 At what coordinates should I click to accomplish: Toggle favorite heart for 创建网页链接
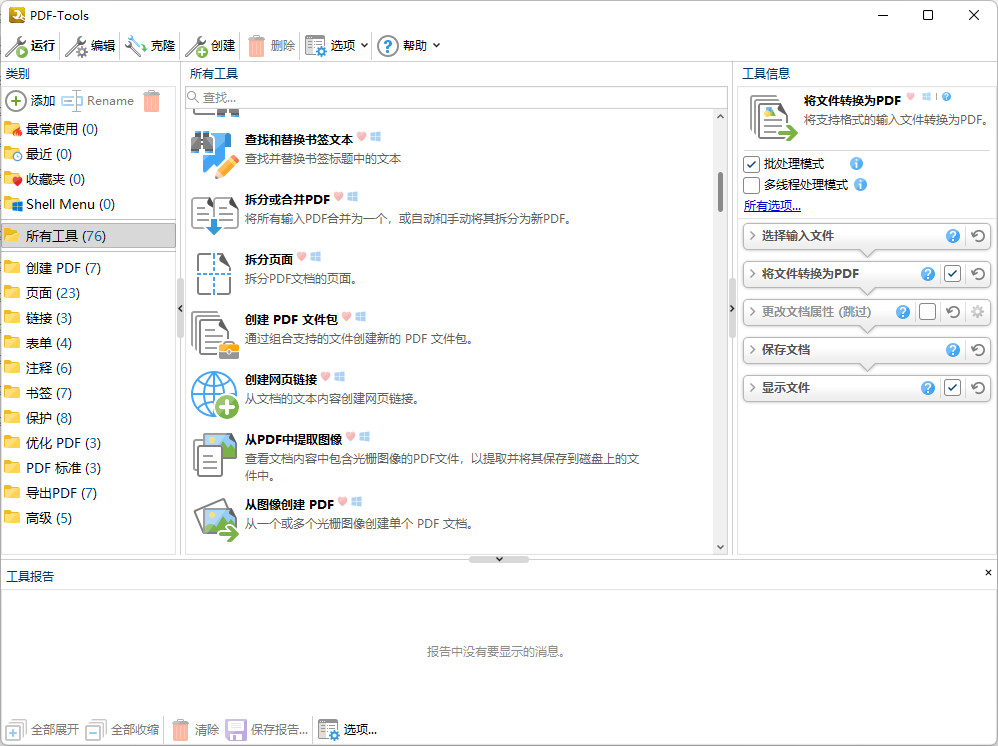(x=326, y=377)
